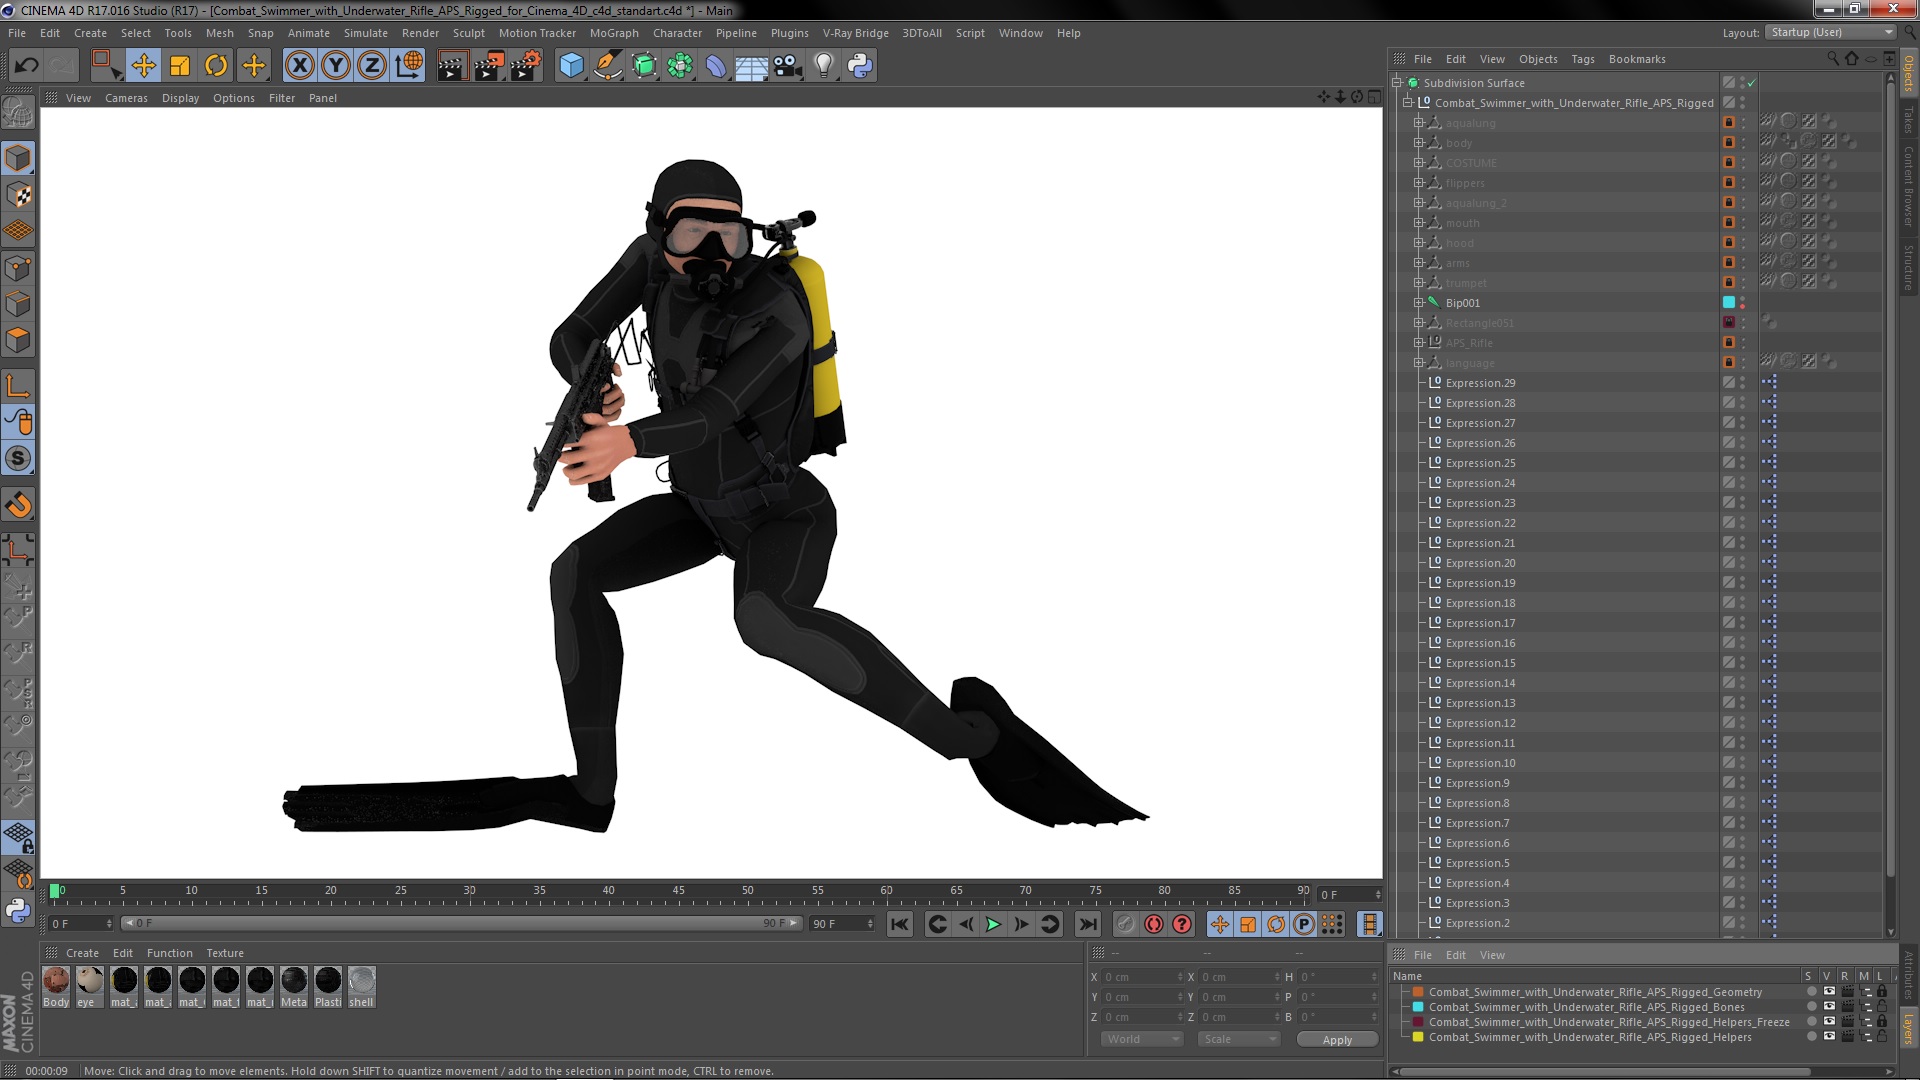Open the Scale coordinate mode dropdown

(x=1239, y=1039)
